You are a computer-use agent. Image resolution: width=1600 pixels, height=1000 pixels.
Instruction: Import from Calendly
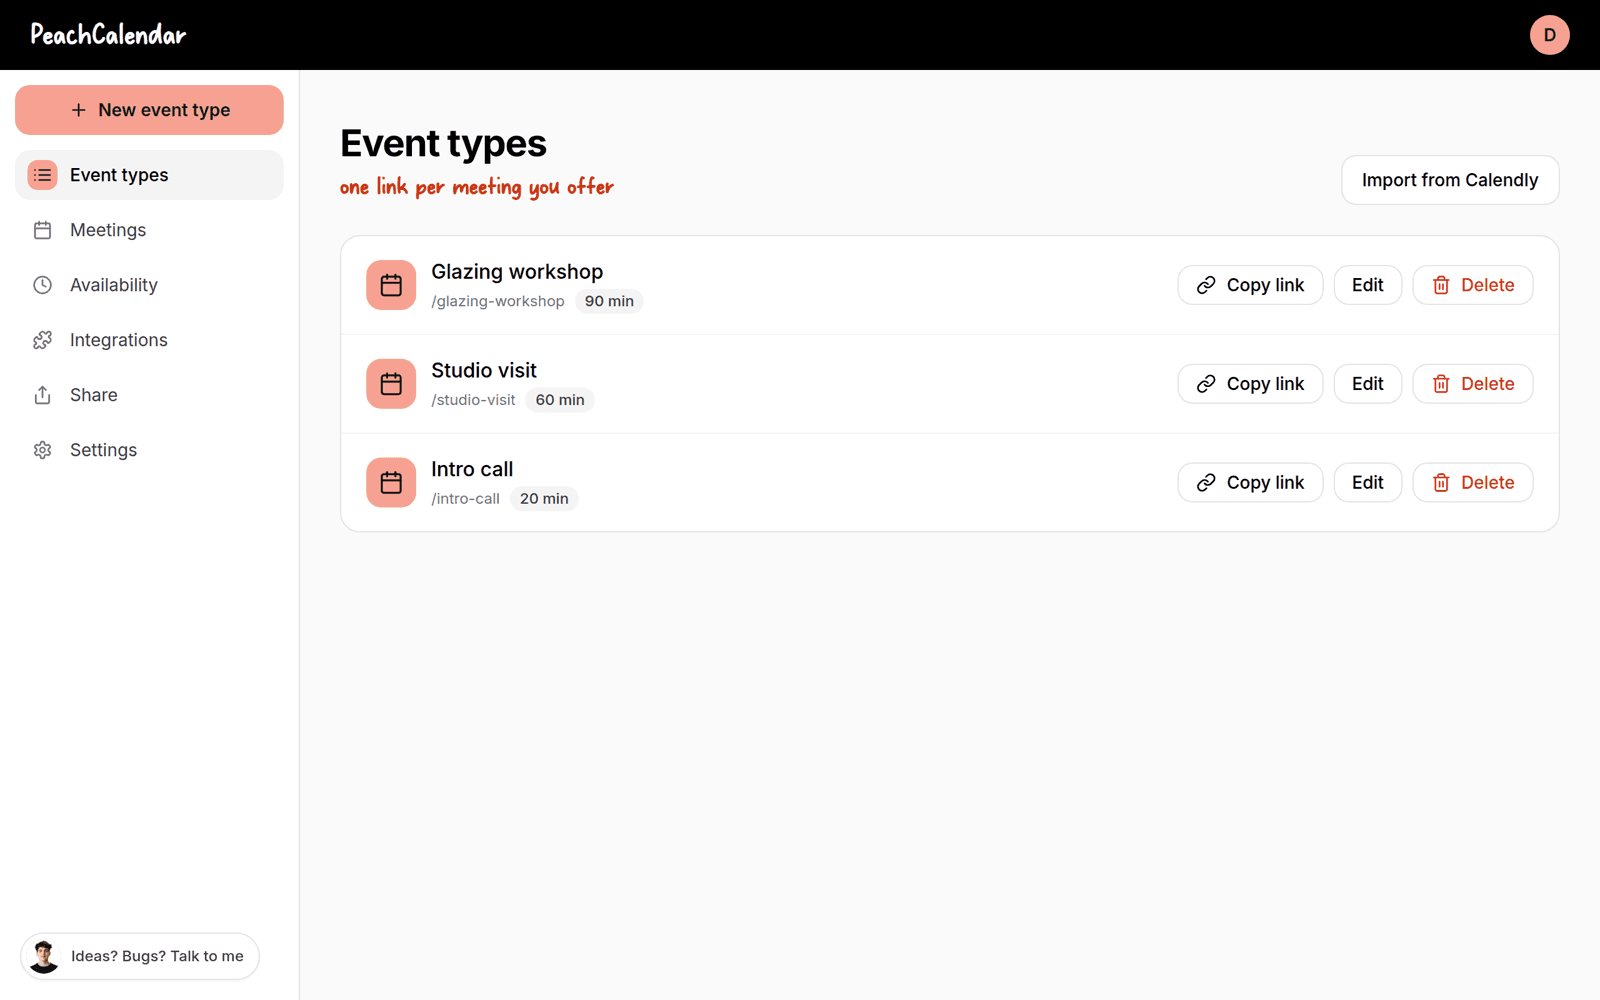point(1450,180)
